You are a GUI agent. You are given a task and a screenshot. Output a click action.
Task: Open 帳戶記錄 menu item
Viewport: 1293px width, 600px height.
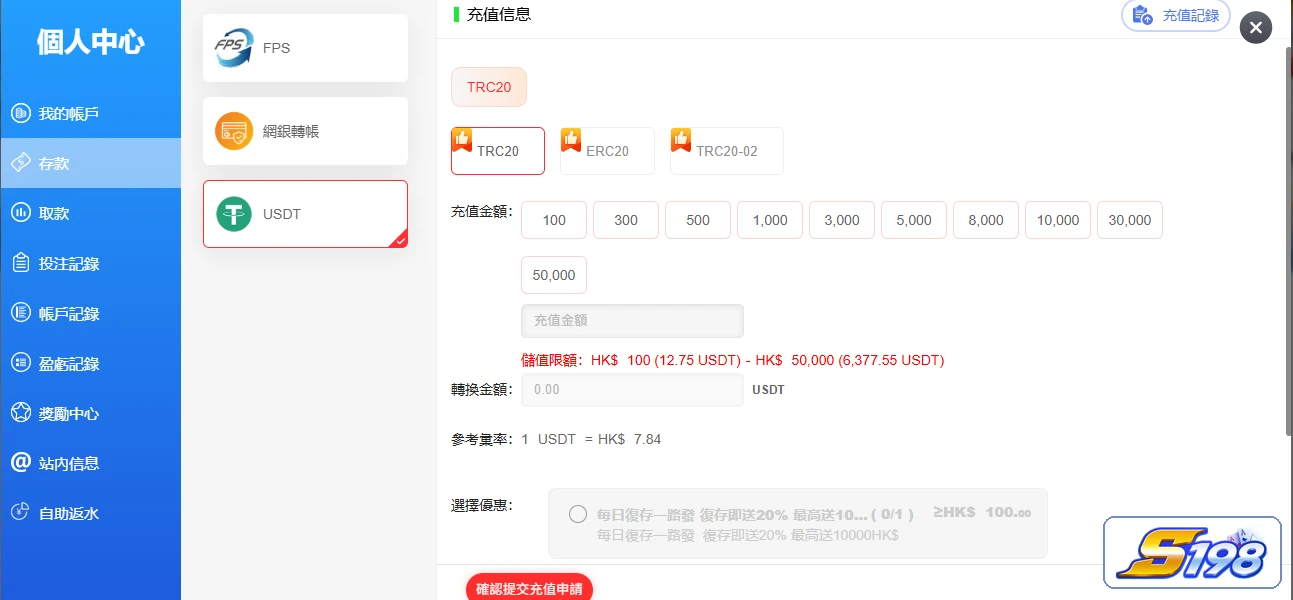point(90,313)
